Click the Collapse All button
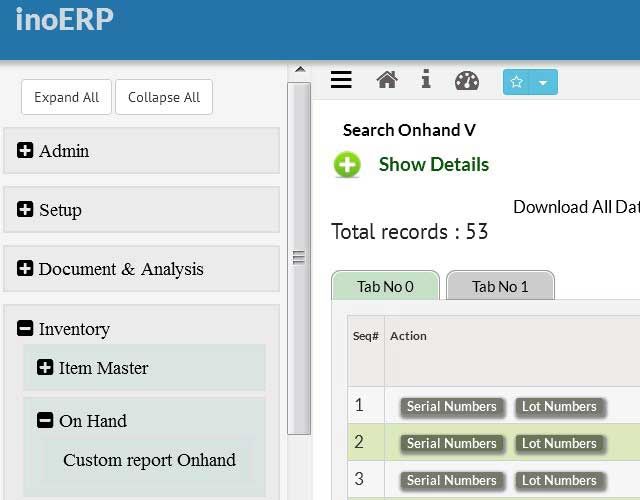Screen dimensions: 640x500 click(x=164, y=97)
